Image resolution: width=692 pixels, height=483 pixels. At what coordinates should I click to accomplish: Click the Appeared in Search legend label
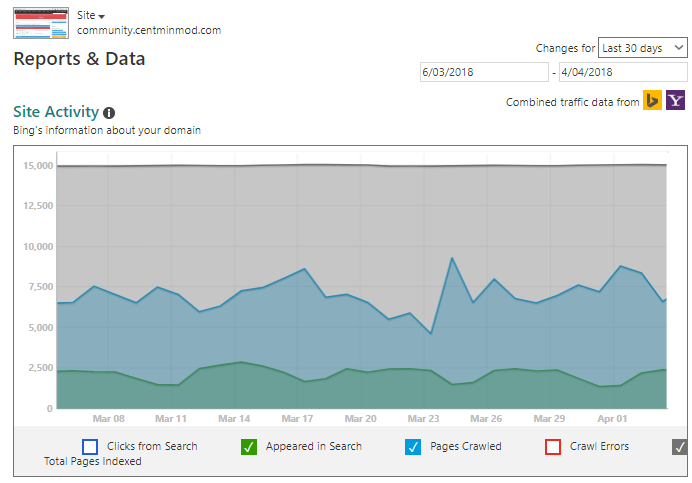(314, 446)
